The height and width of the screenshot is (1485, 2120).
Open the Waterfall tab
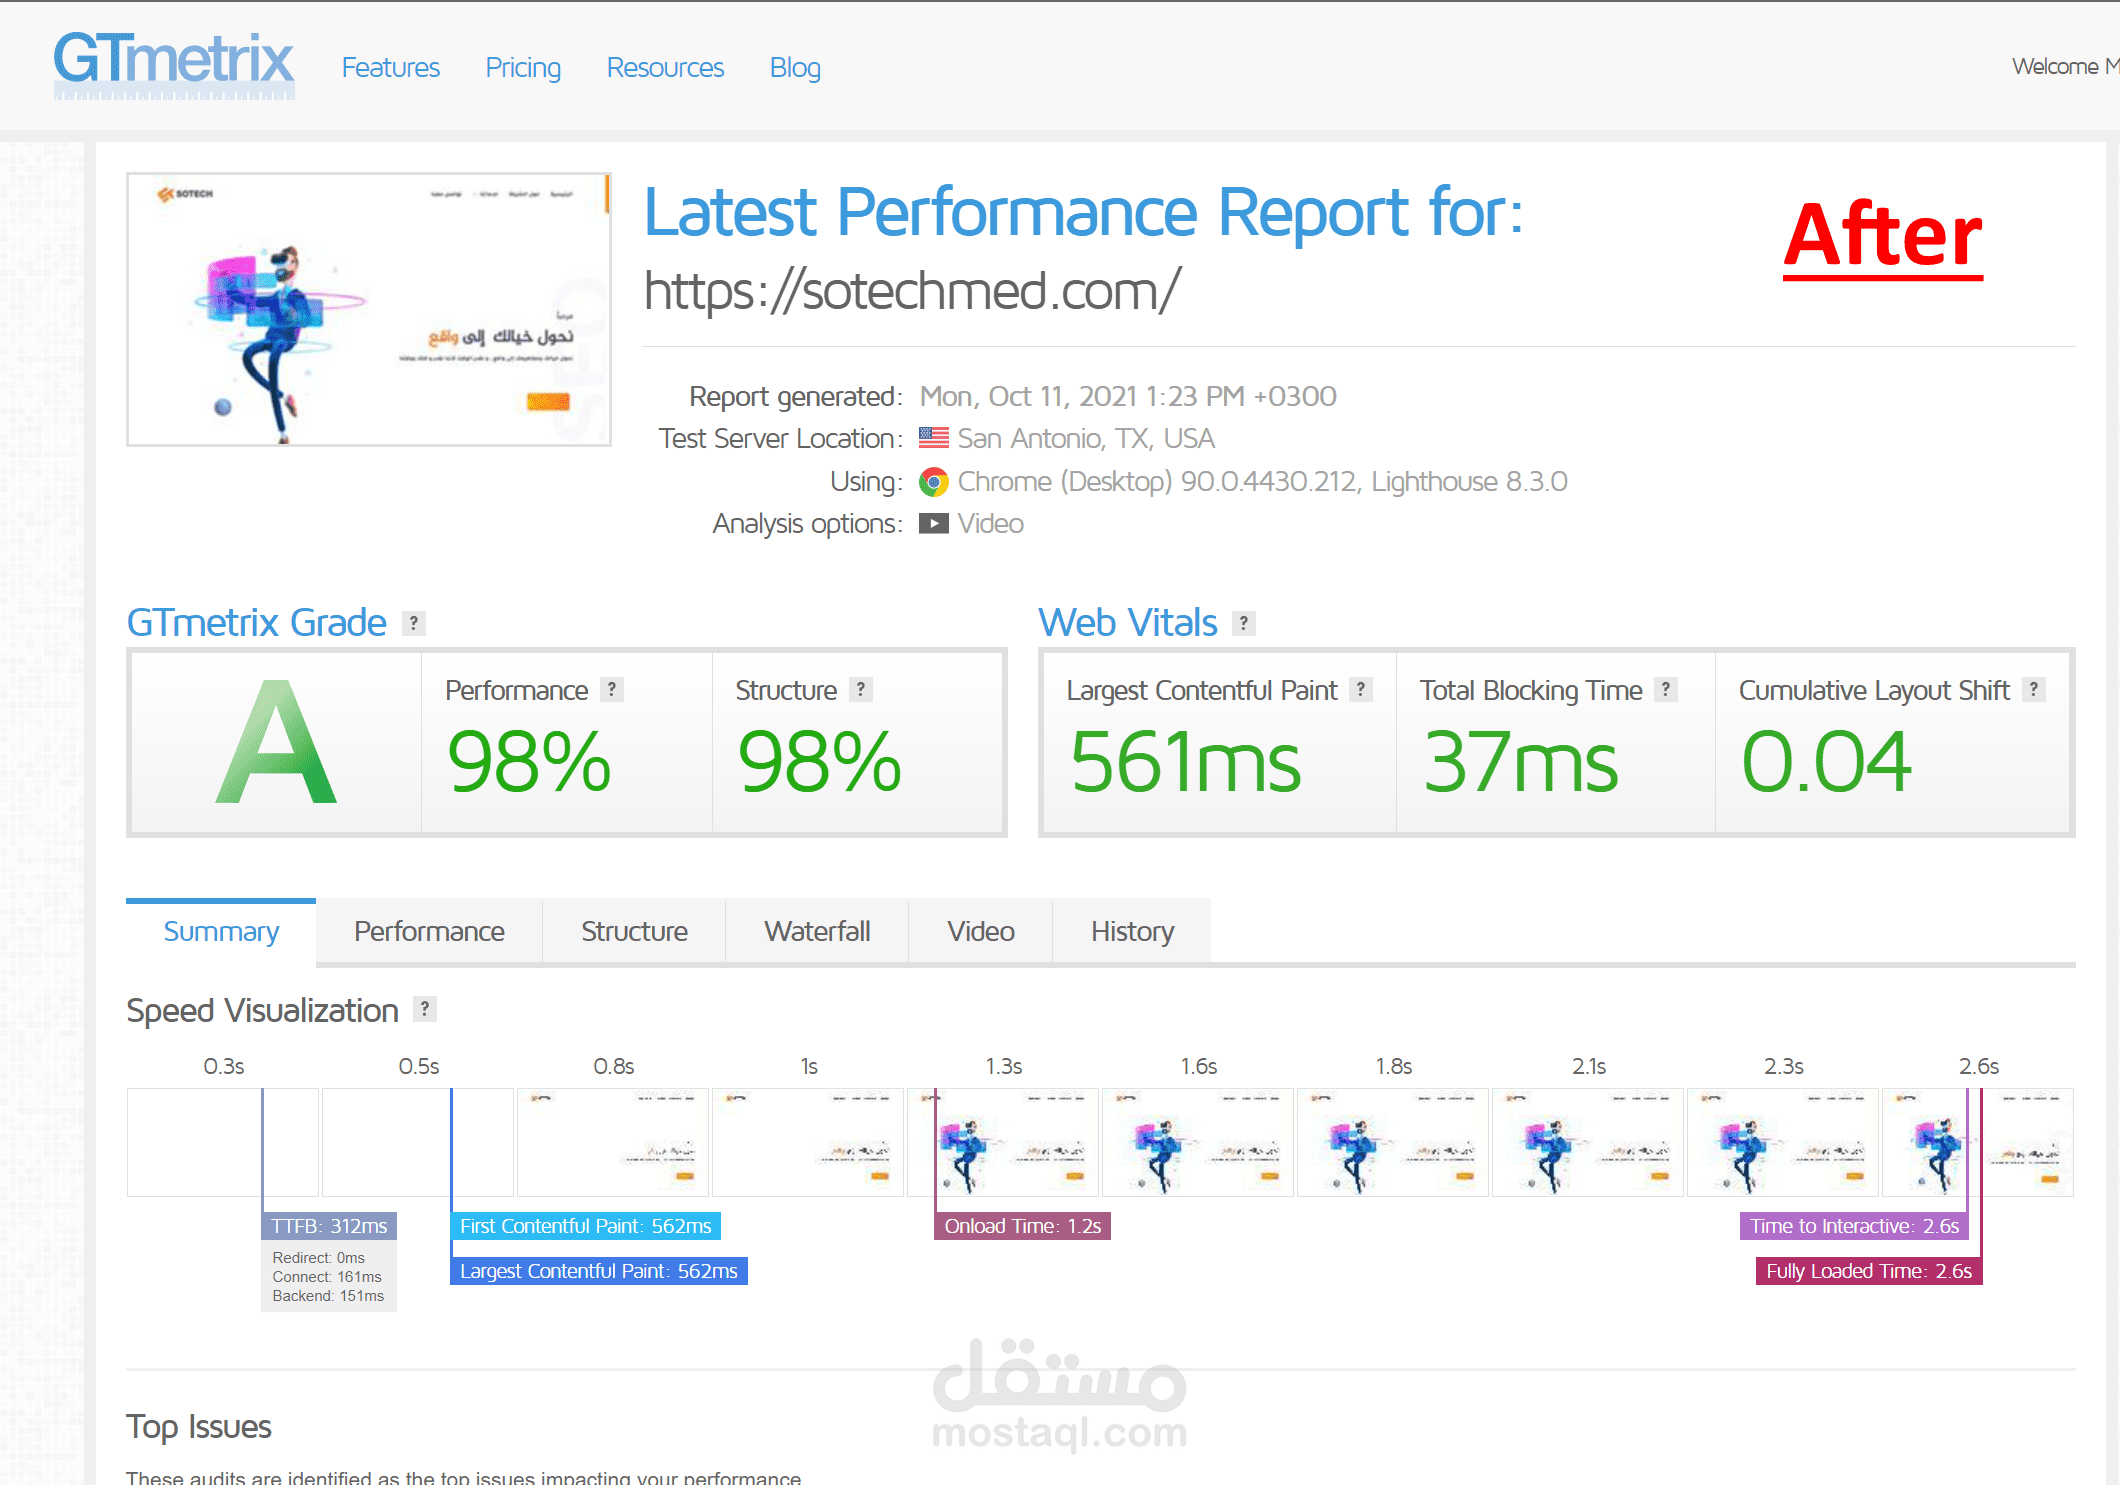pos(817,931)
